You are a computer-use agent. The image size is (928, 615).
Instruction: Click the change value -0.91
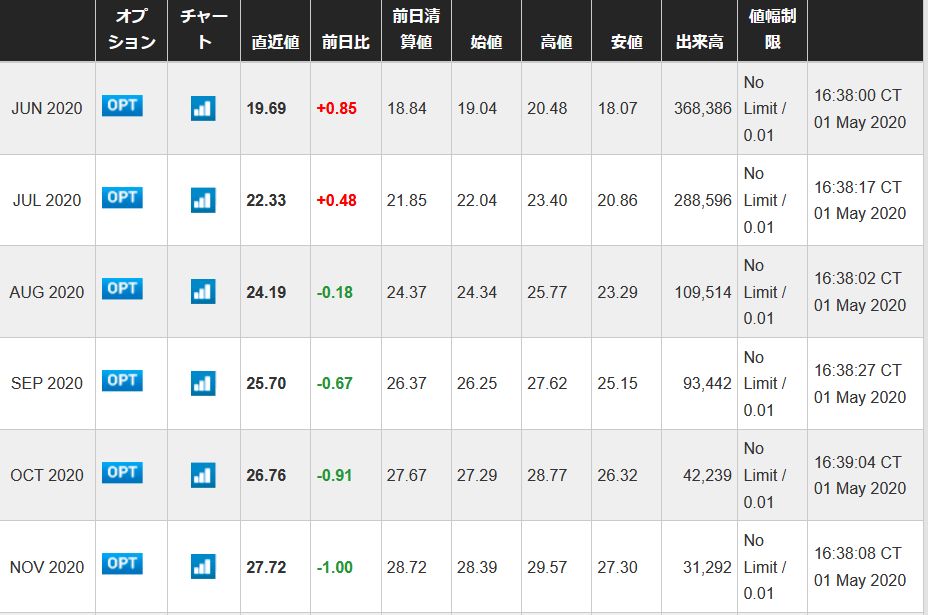(x=334, y=475)
